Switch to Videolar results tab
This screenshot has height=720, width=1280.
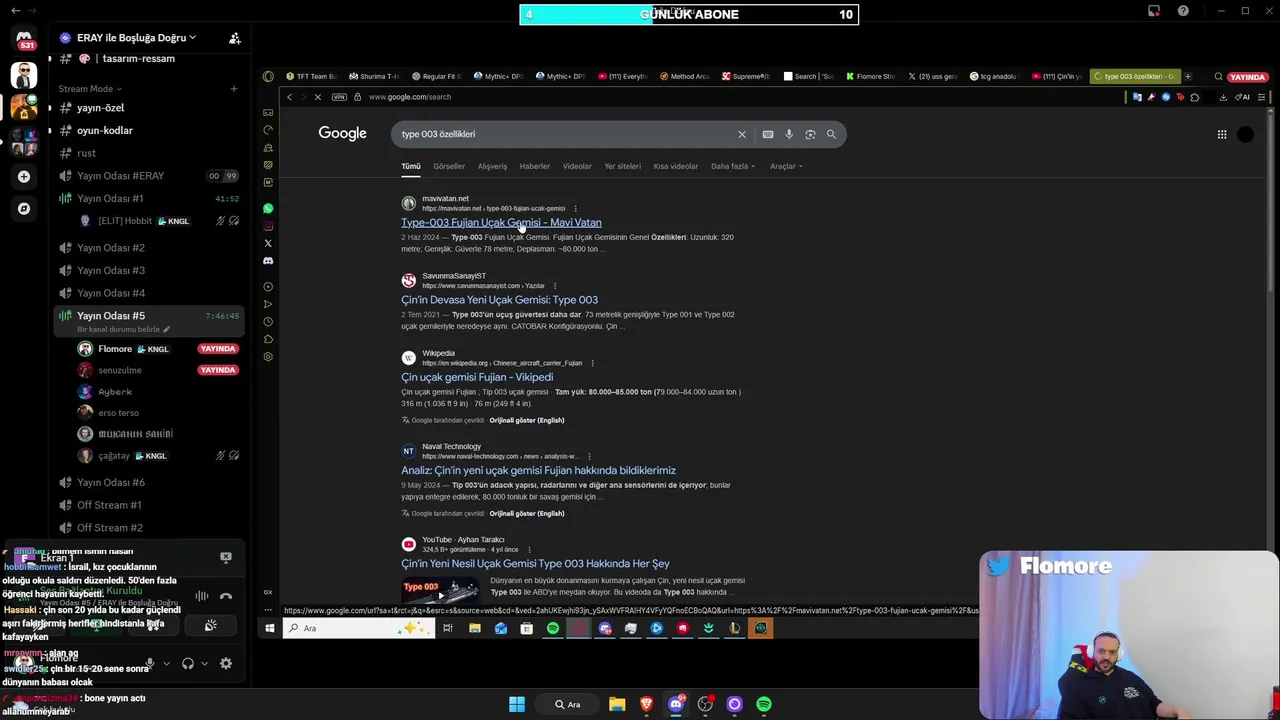point(577,166)
